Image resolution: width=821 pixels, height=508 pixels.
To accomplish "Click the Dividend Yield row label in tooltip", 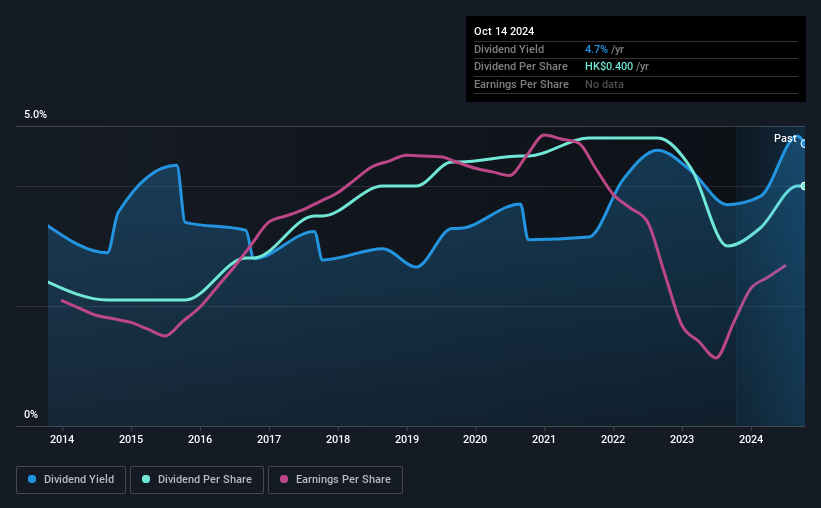I will click(509, 49).
